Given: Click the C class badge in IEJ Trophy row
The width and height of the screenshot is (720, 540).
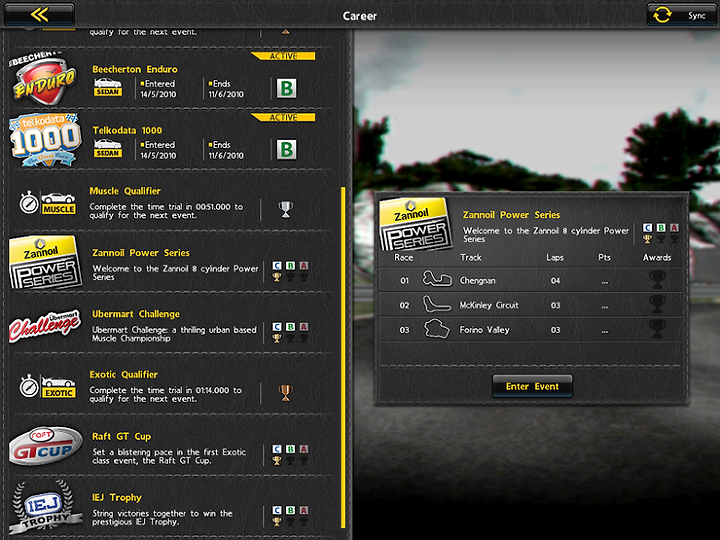Looking at the screenshot, I should (277, 510).
